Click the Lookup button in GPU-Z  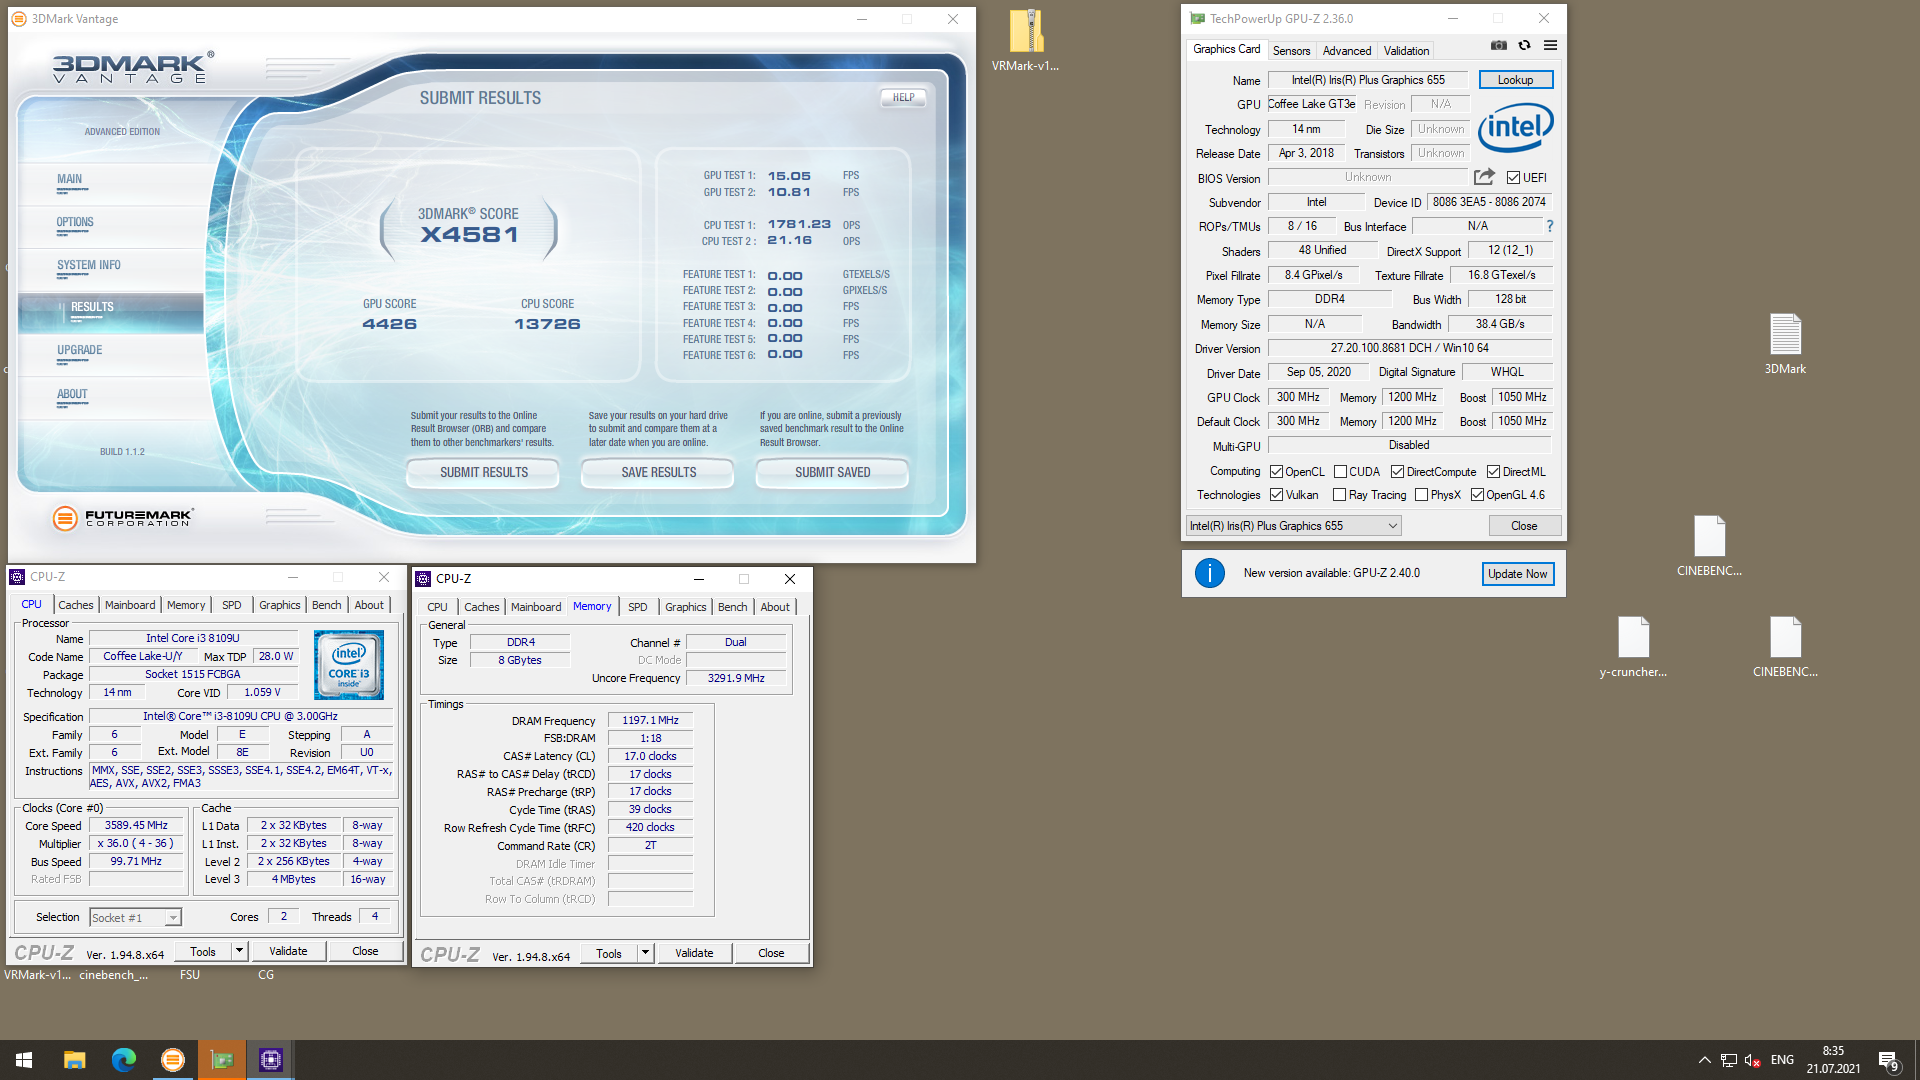pyautogui.click(x=1515, y=80)
